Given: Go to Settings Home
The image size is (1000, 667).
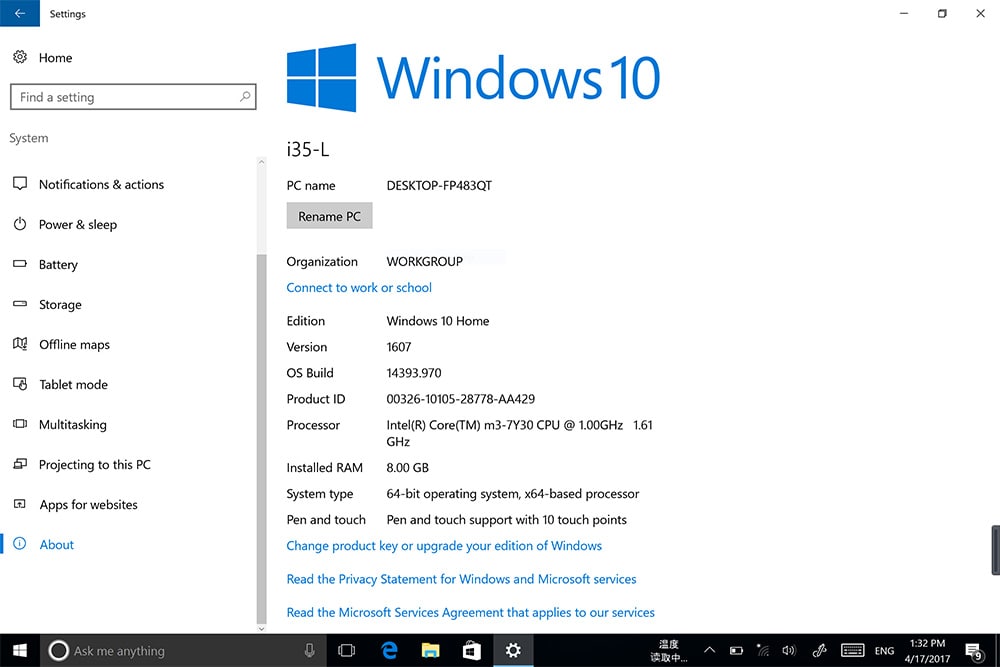Looking at the screenshot, I should tap(55, 57).
